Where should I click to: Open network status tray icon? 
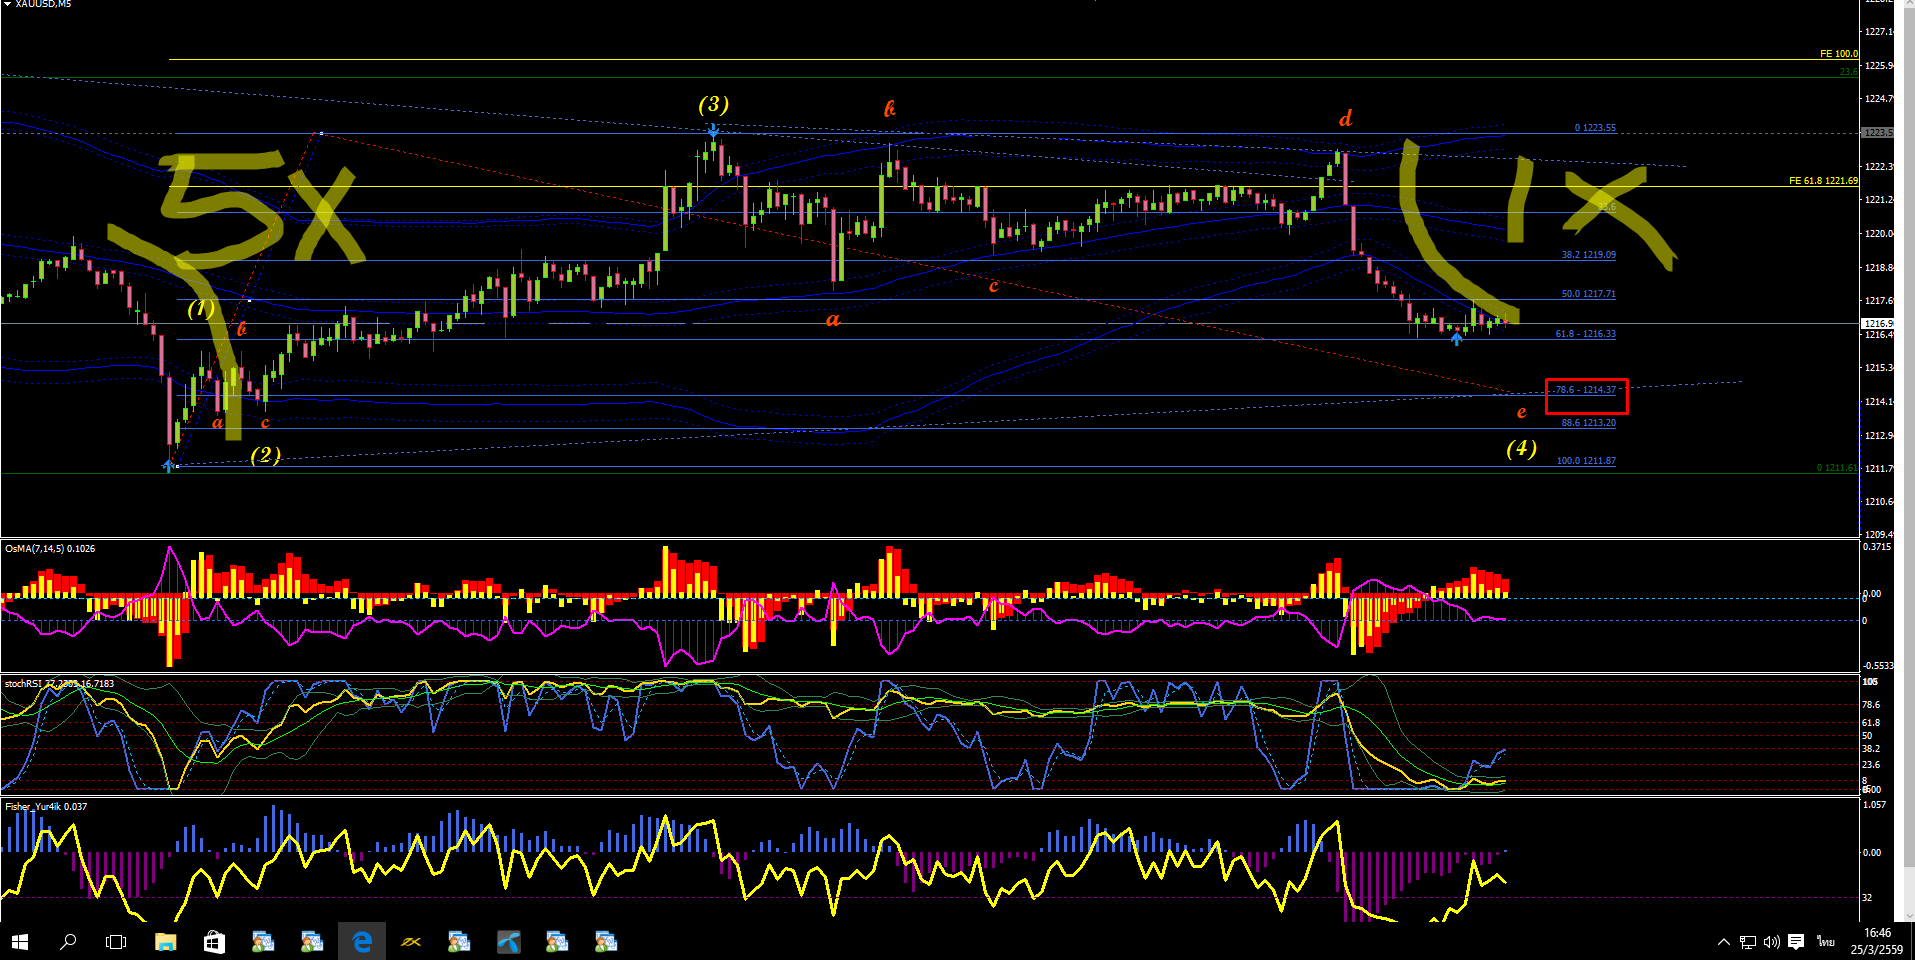[x=1747, y=942]
